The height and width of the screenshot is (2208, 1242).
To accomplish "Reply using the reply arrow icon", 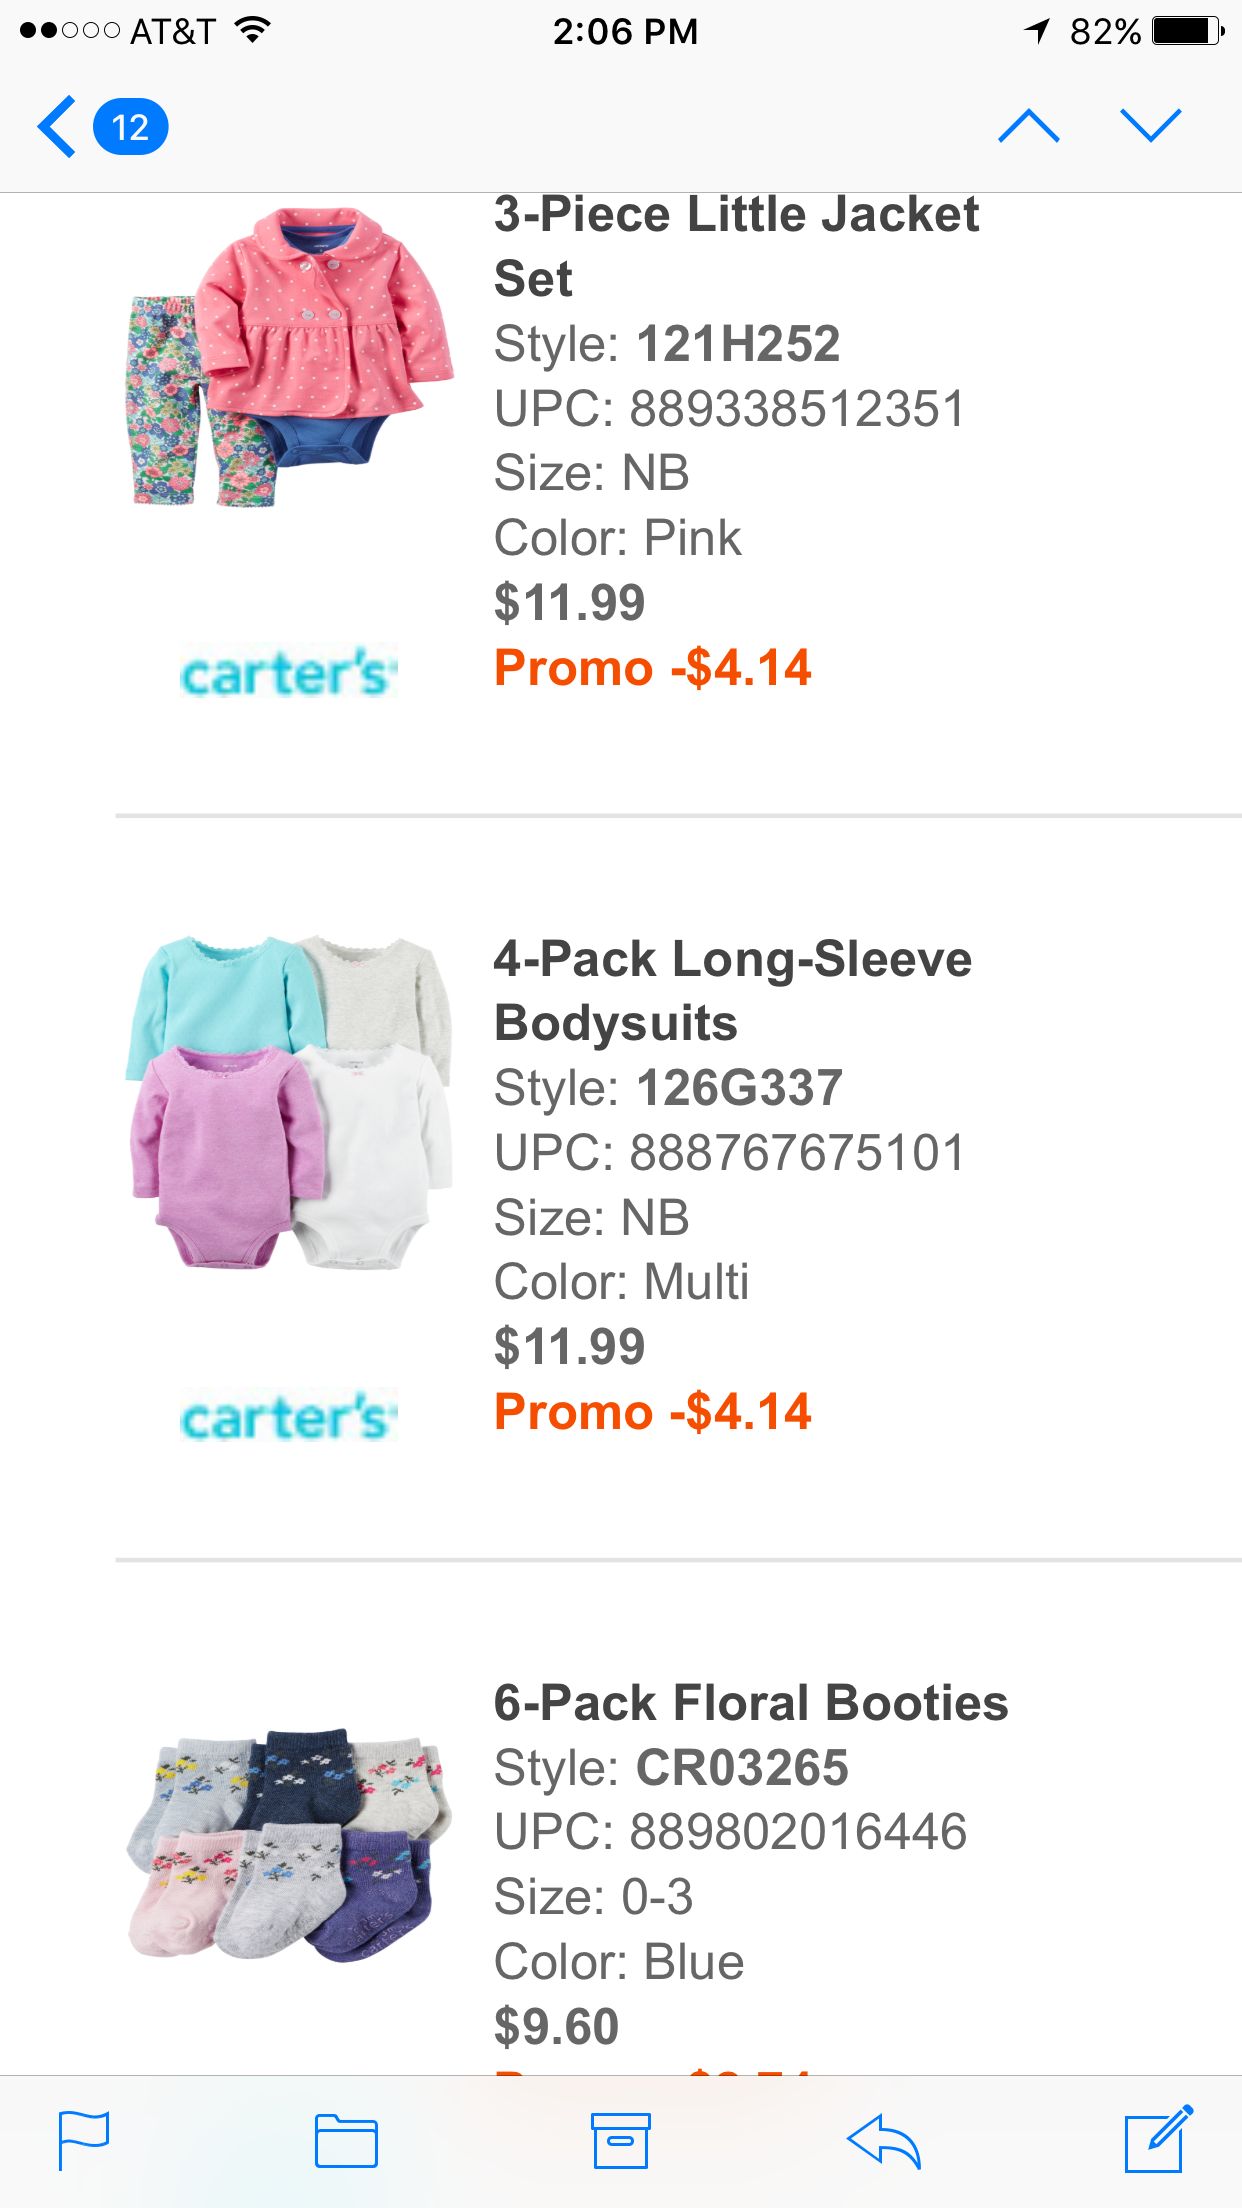I will (x=883, y=2140).
